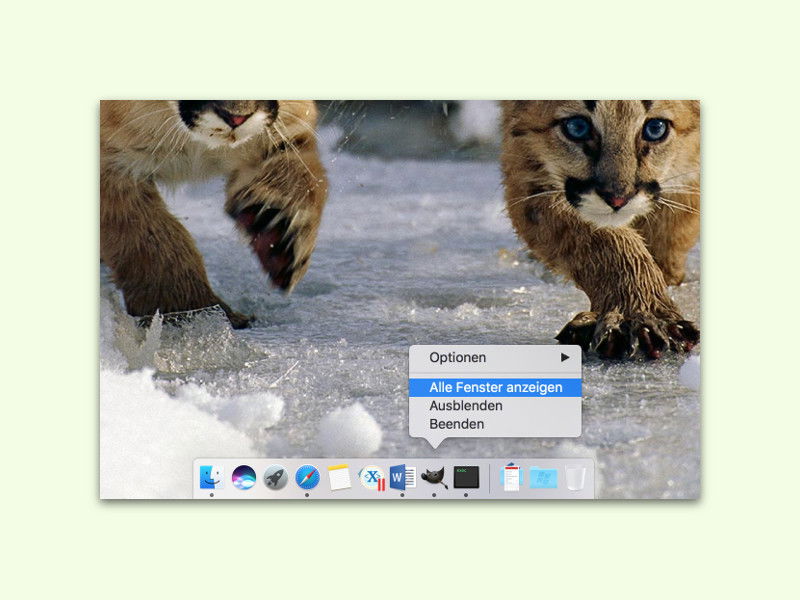Open the documents stack in Dock
This screenshot has height=600, width=800.
[511, 478]
